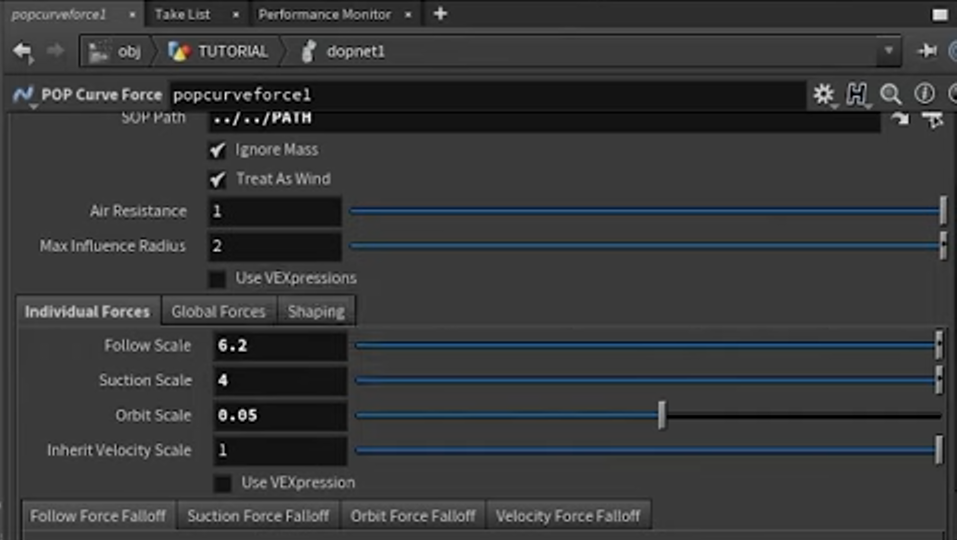Select the obj path segment
This screenshot has width=958, height=540.
tap(115, 51)
